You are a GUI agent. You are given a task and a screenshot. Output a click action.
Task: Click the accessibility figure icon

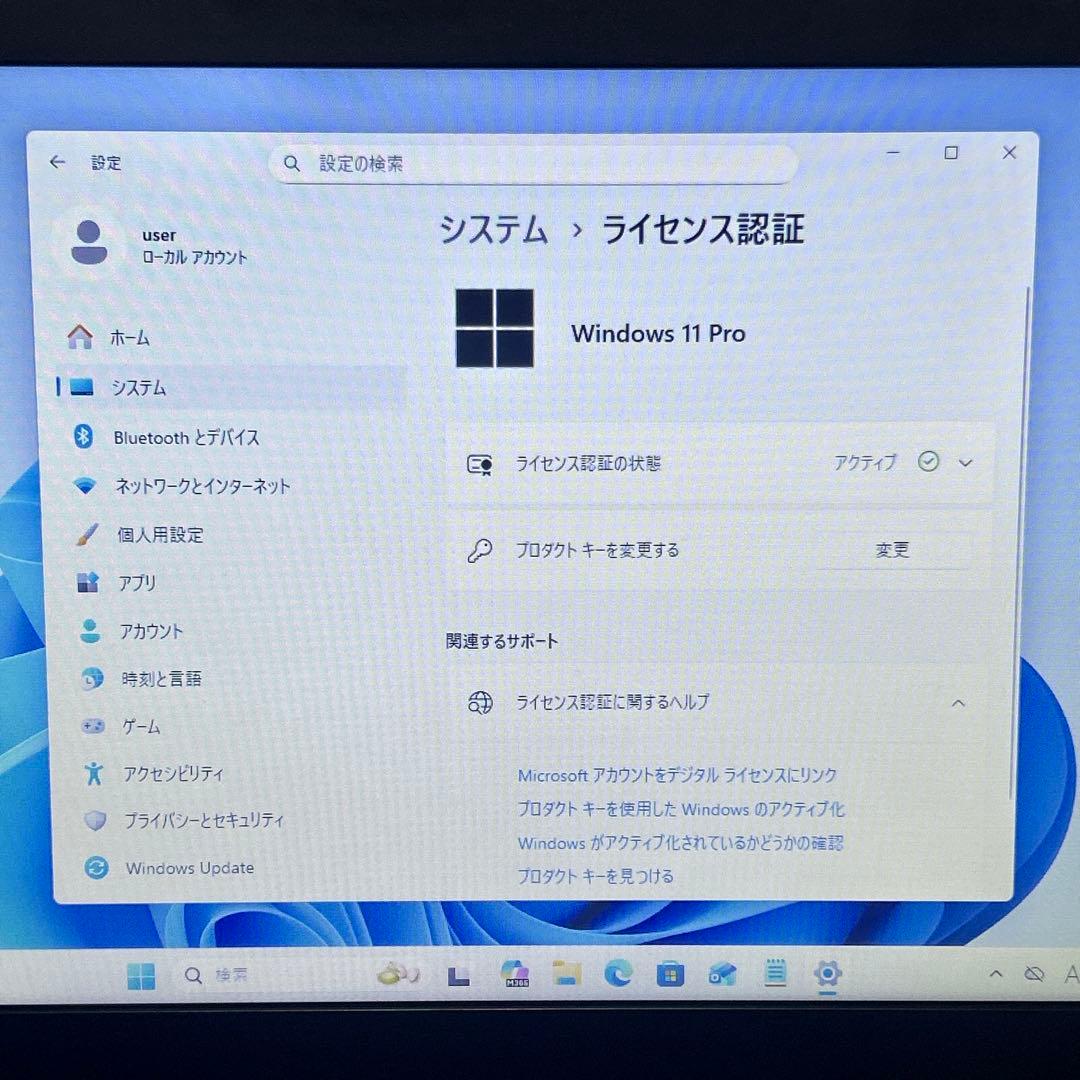(x=94, y=773)
